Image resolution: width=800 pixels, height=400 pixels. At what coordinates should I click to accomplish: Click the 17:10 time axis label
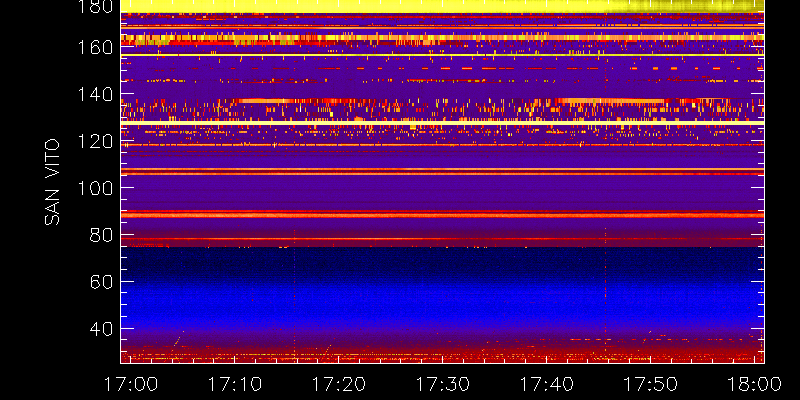[235, 384]
